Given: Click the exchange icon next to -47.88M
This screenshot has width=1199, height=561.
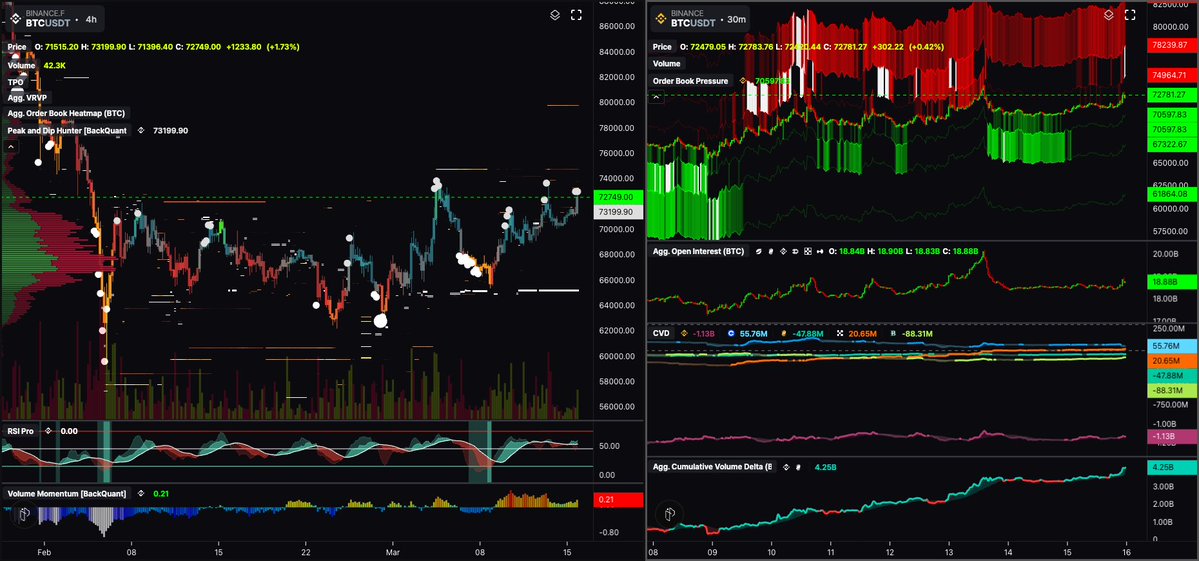Looking at the screenshot, I should point(784,333).
